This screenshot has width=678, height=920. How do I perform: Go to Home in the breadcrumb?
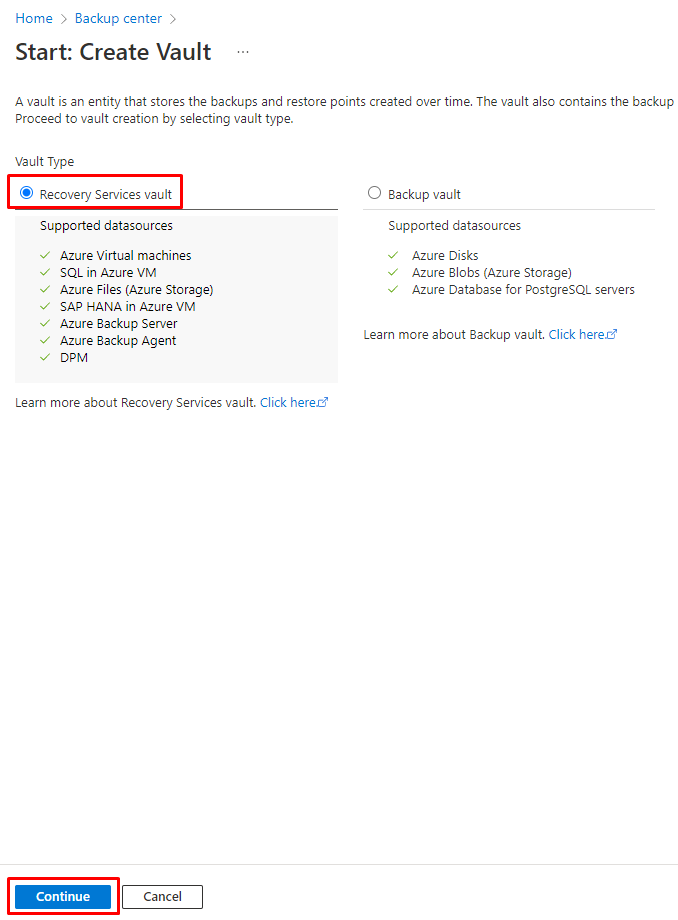coord(33,19)
